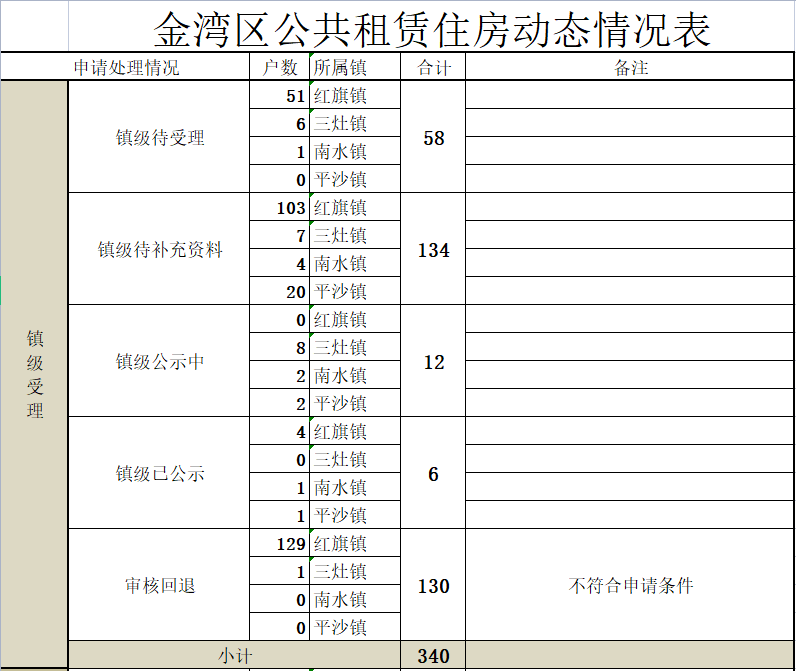
Task: Click the total cell showing 58
Action: pos(433,138)
